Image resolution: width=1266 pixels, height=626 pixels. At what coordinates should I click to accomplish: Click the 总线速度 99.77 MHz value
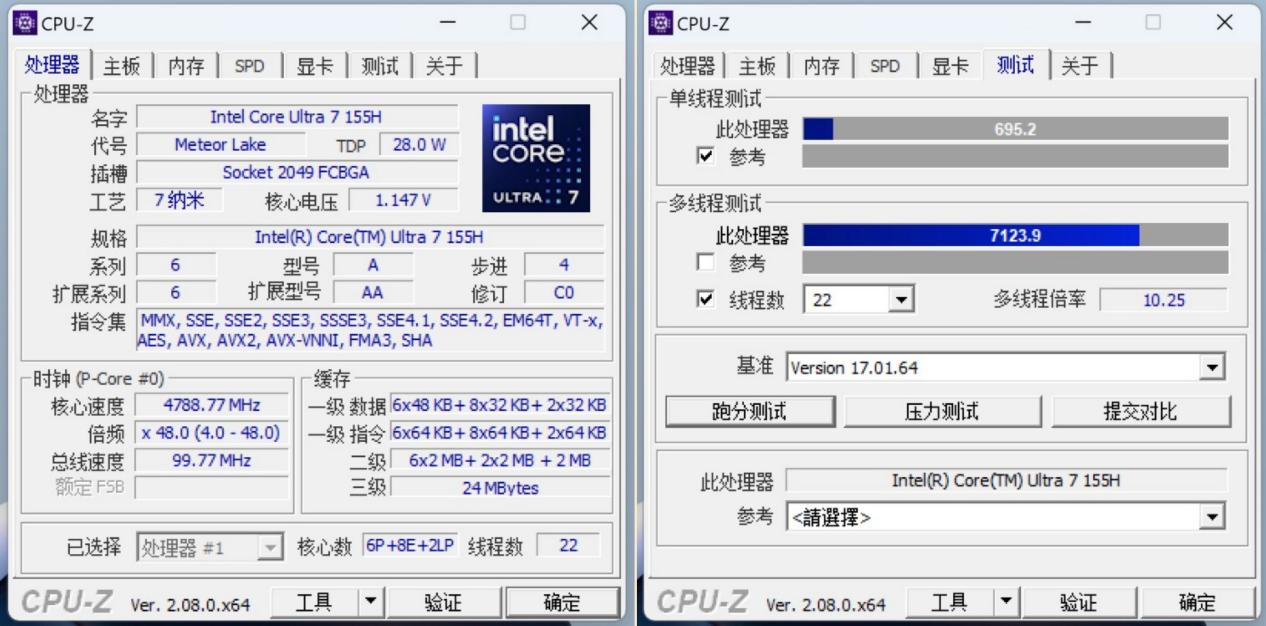(x=212, y=460)
